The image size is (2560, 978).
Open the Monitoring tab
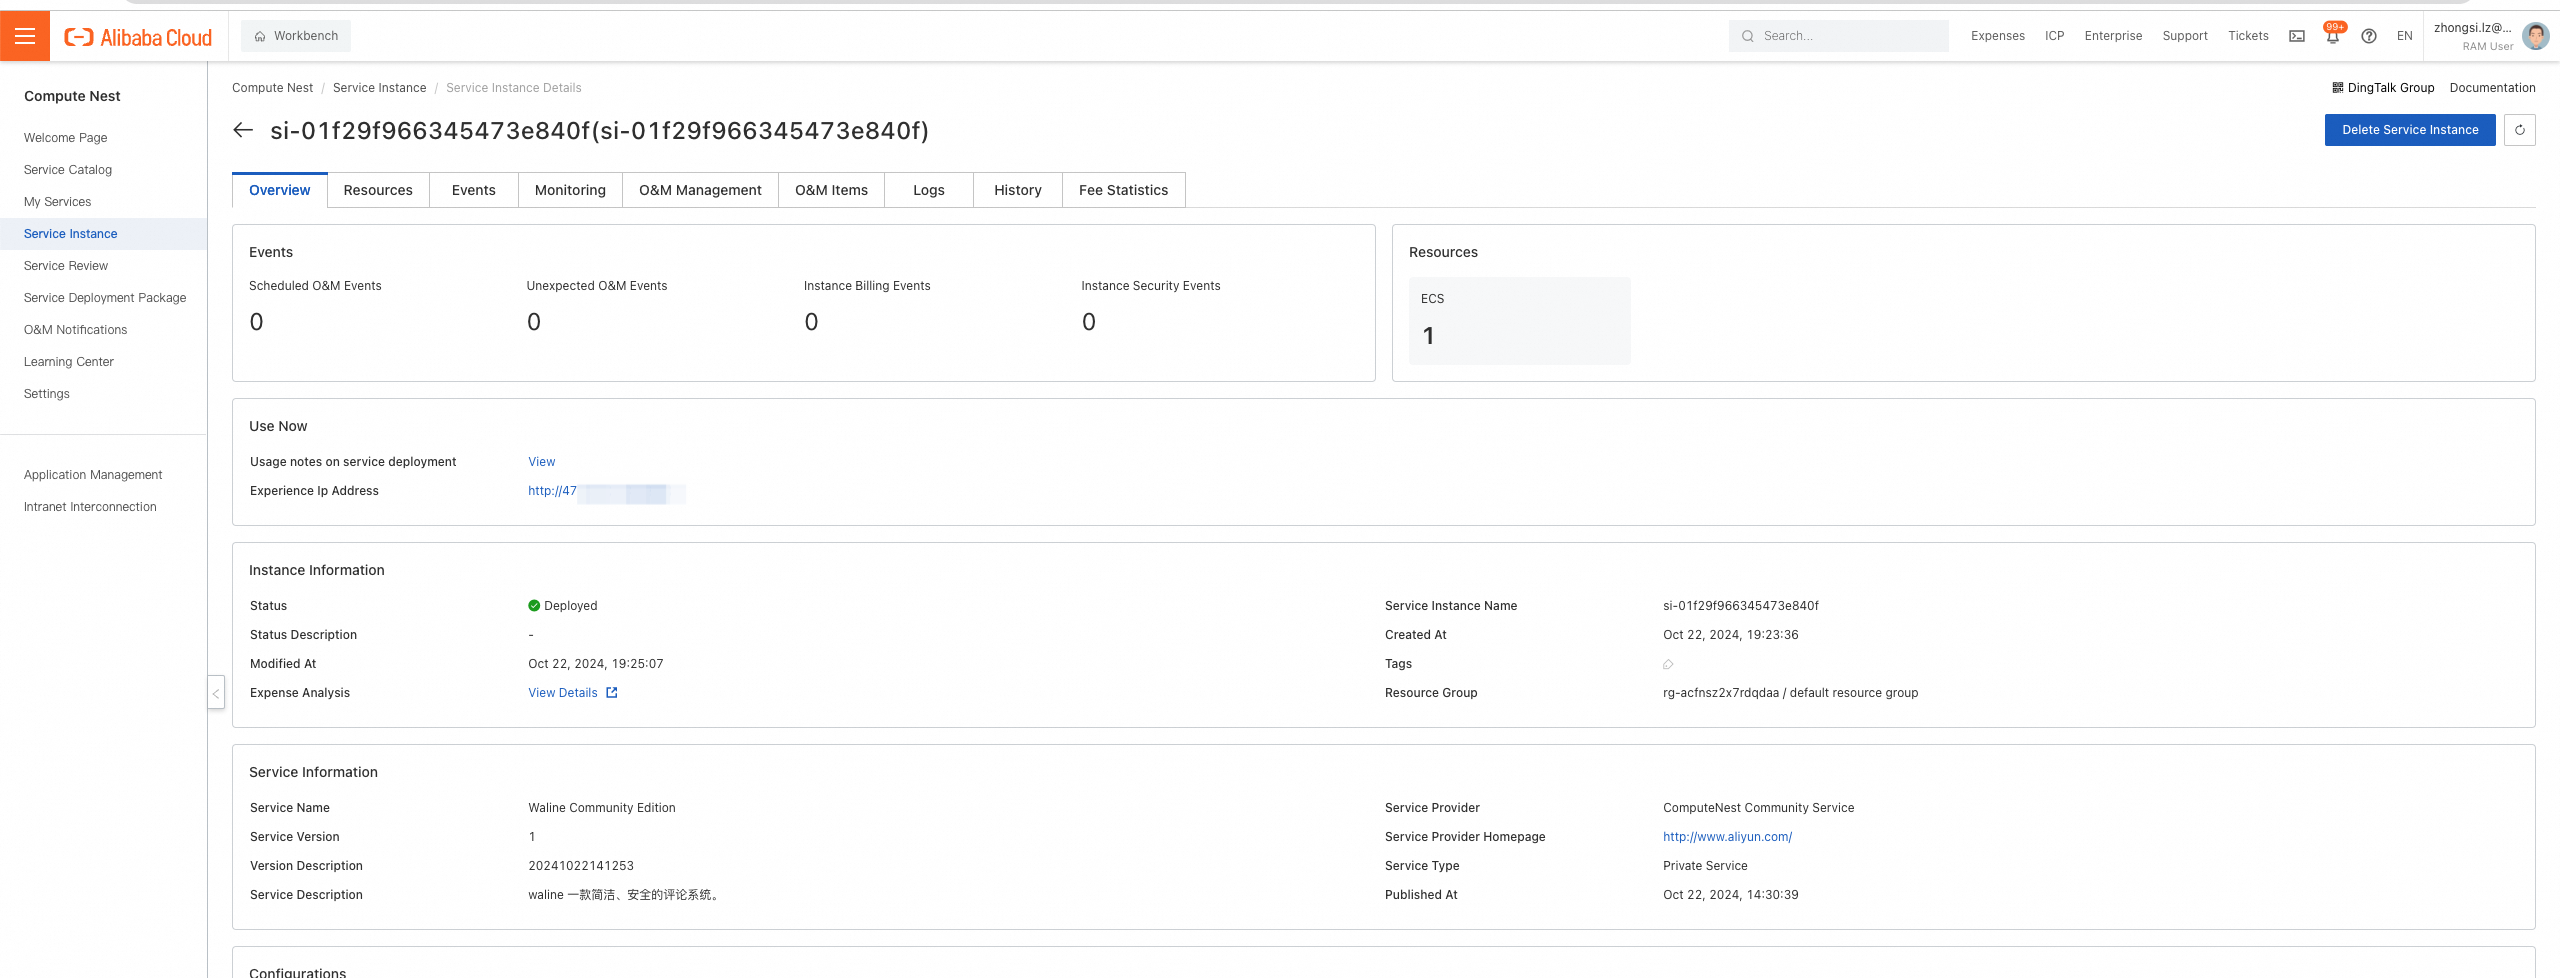point(570,190)
